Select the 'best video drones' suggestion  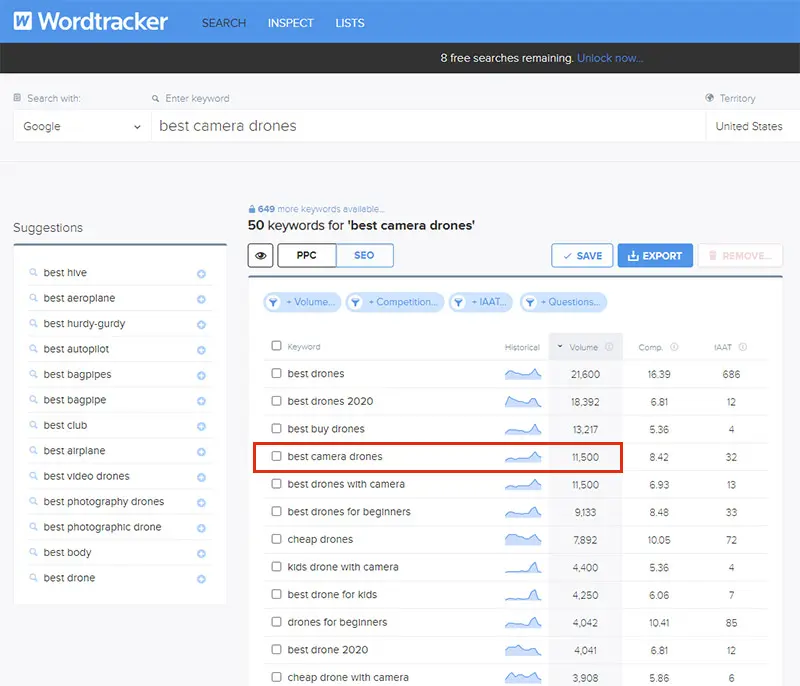(x=87, y=476)
